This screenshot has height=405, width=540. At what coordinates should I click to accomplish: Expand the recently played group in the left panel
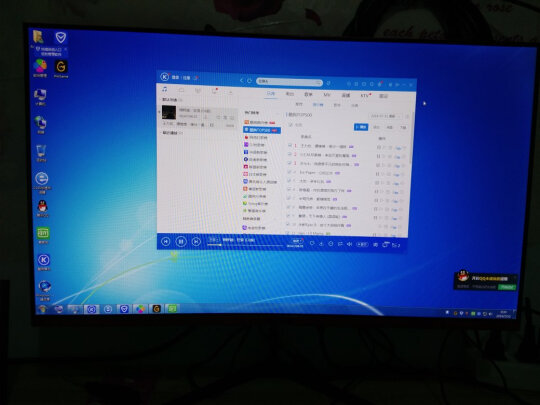click(170, 133)
